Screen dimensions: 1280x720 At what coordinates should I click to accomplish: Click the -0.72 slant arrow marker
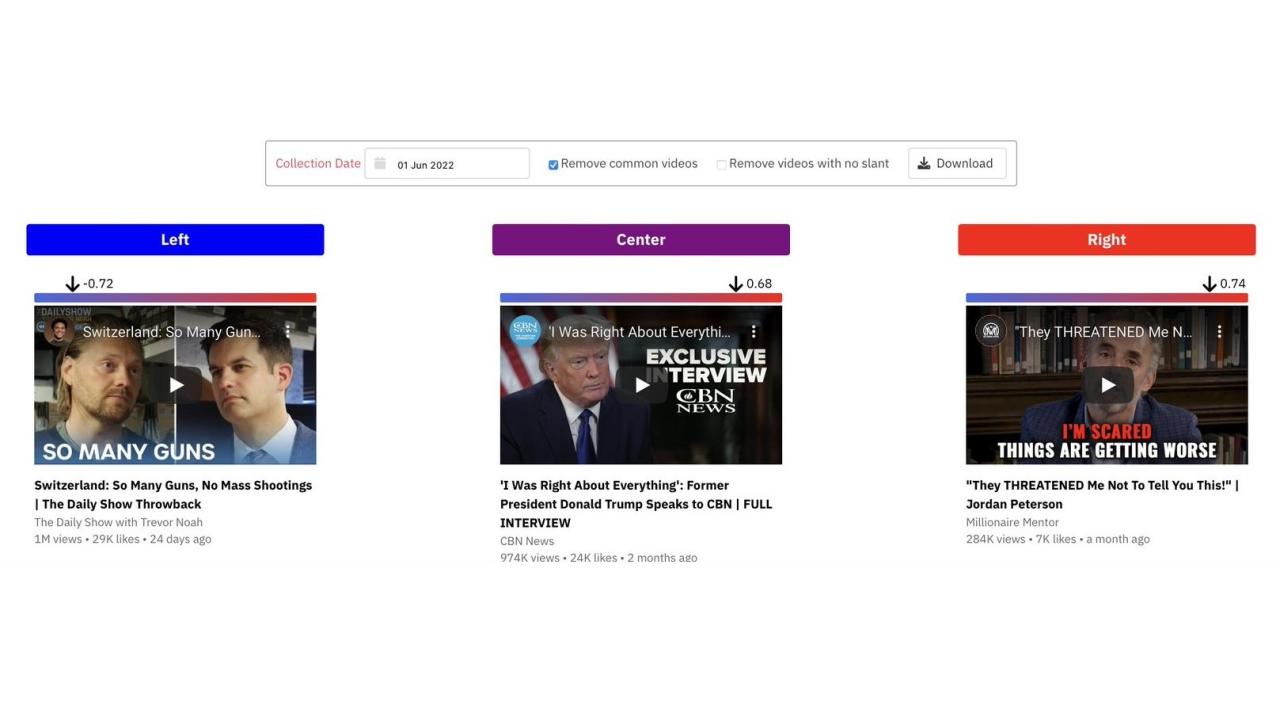72,284
